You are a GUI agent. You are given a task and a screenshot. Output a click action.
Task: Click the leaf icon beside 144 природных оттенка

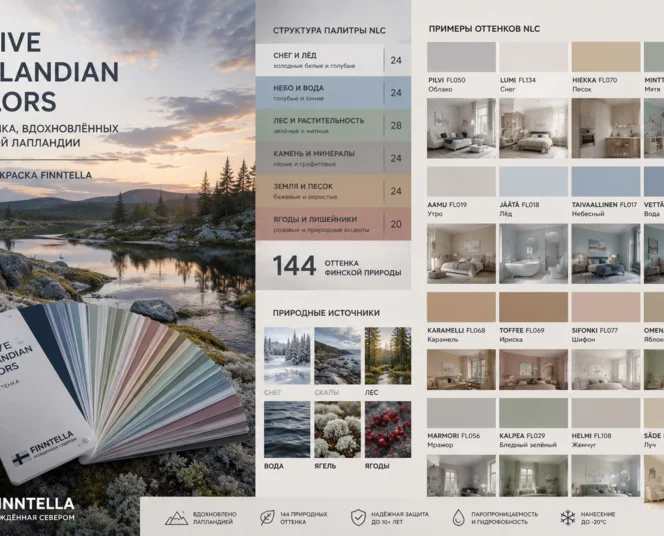coord(267,518)
